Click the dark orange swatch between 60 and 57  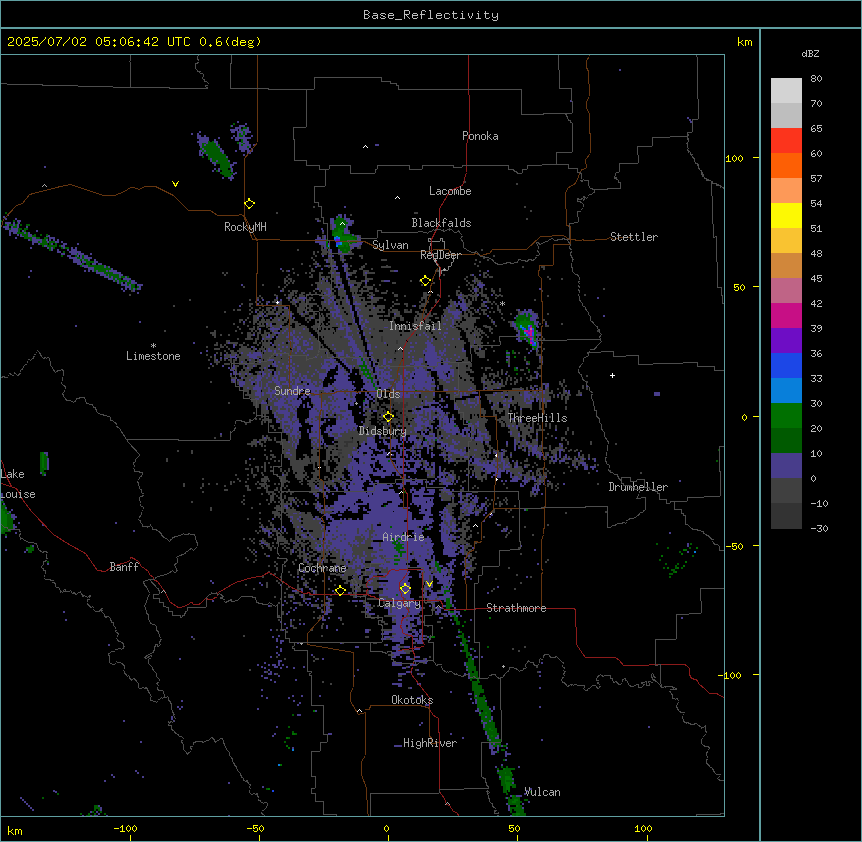click(786, 165)
